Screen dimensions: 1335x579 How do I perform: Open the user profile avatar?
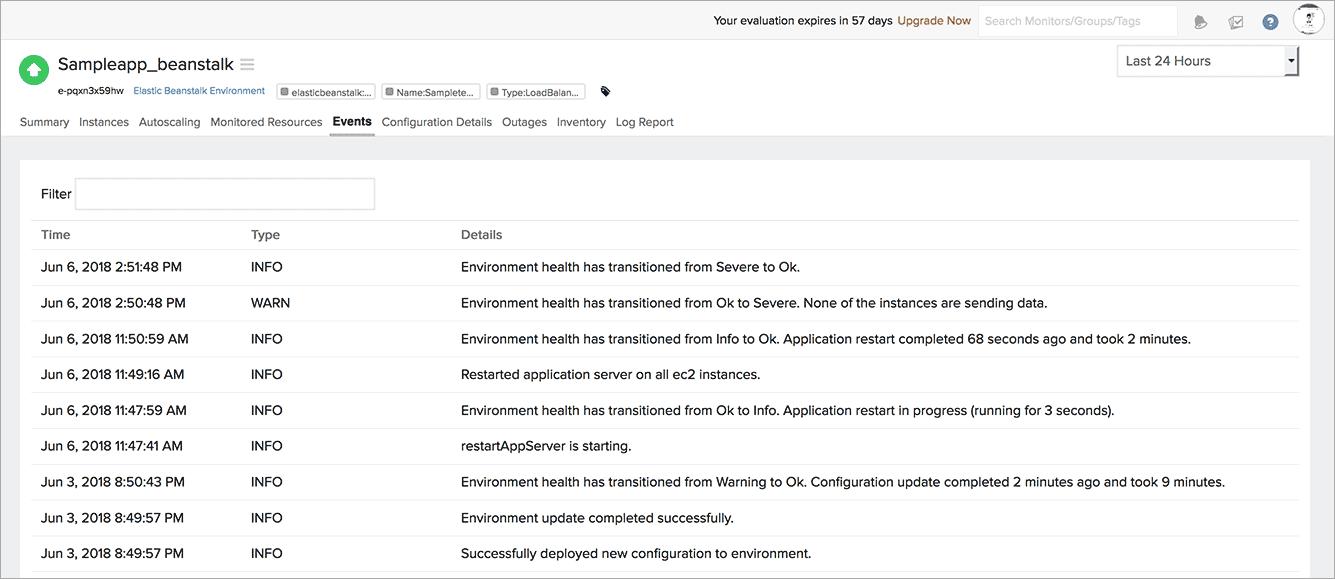pos(1308,20)
